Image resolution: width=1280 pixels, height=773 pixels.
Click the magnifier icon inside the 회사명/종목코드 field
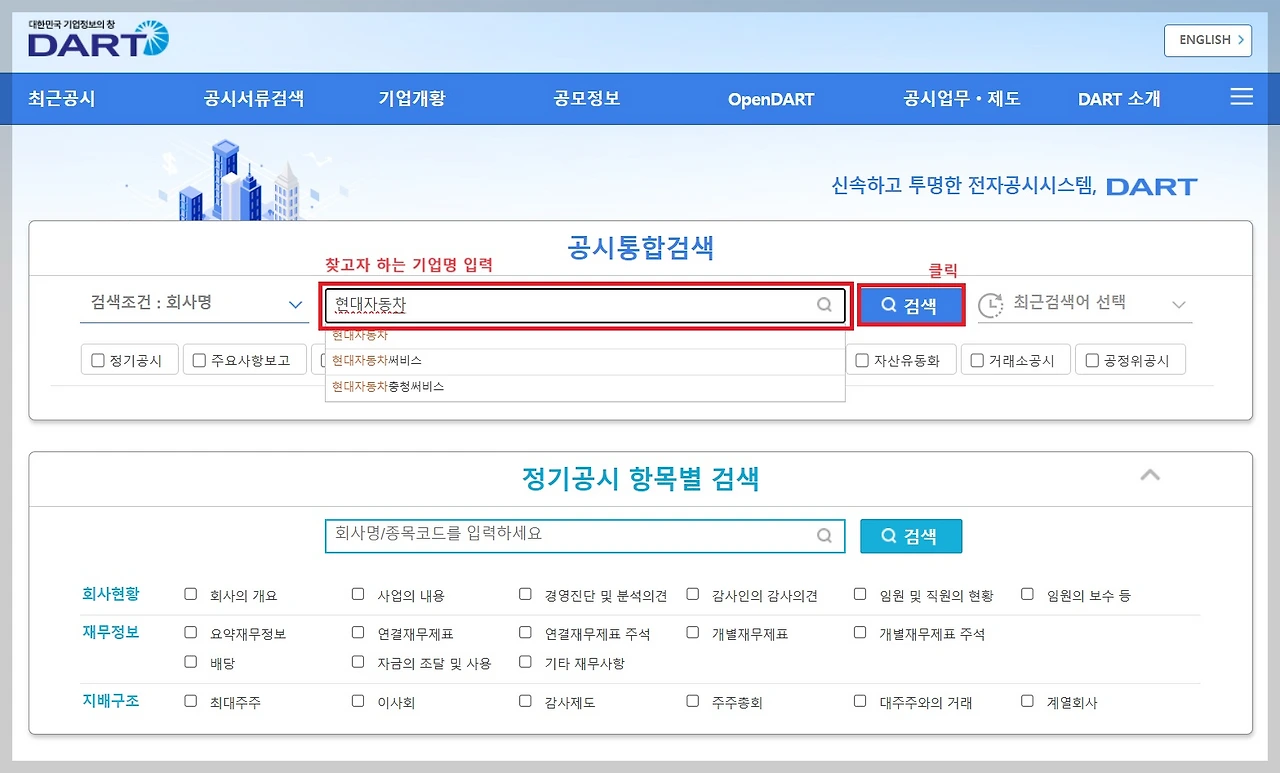824,535
